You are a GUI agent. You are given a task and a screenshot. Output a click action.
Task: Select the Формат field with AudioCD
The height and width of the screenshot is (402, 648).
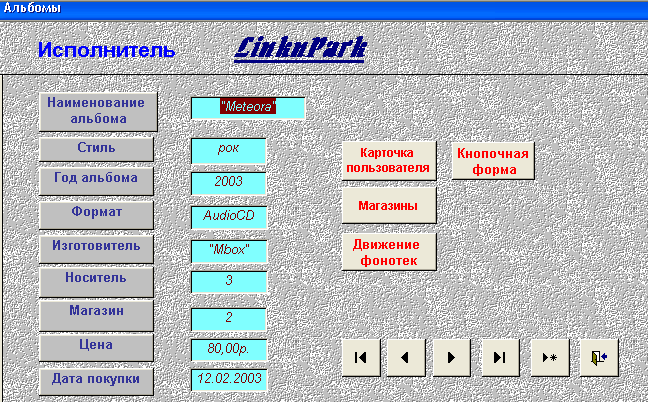pyautogui.click(x=229, y=217)
